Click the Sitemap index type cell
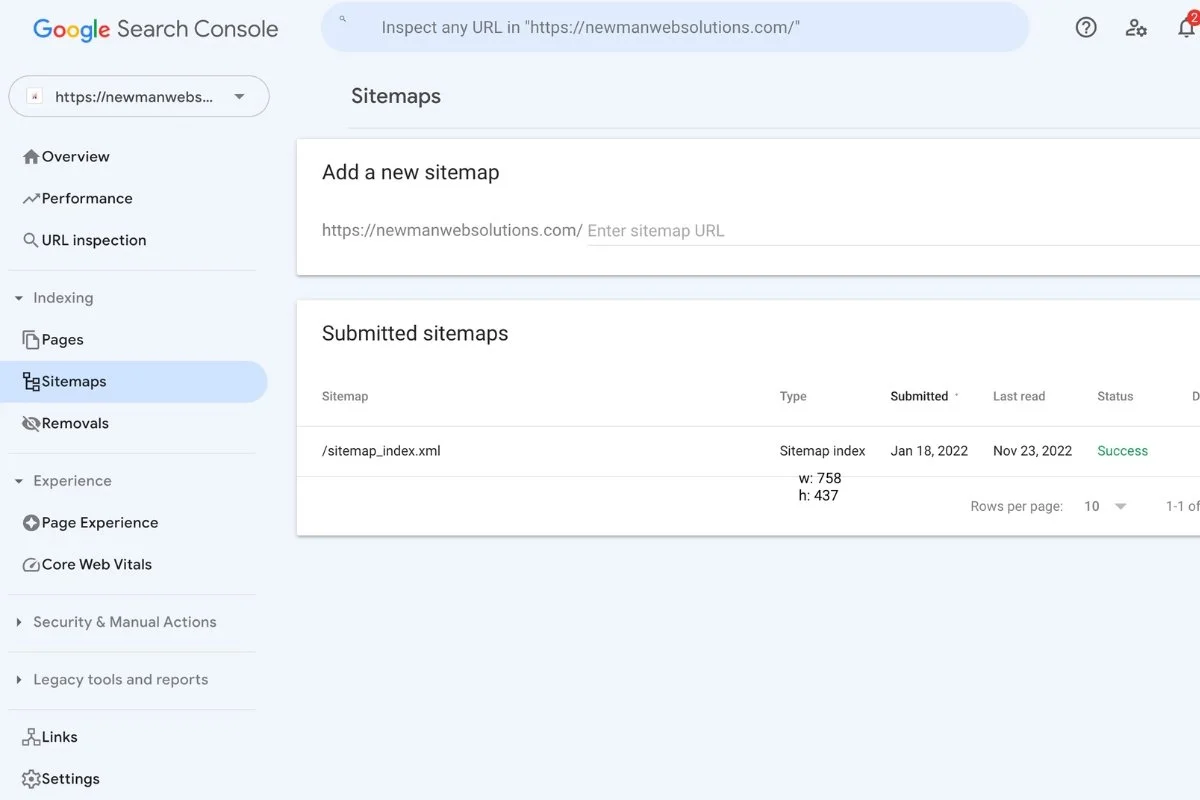Viewport: 1200px width, 800px height. pos(823,451)
